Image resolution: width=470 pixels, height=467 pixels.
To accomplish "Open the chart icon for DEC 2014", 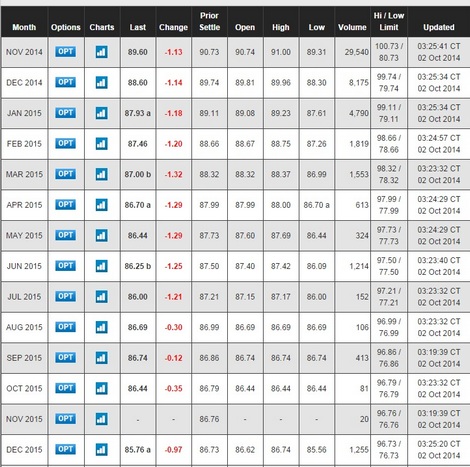I will point(101,82).
